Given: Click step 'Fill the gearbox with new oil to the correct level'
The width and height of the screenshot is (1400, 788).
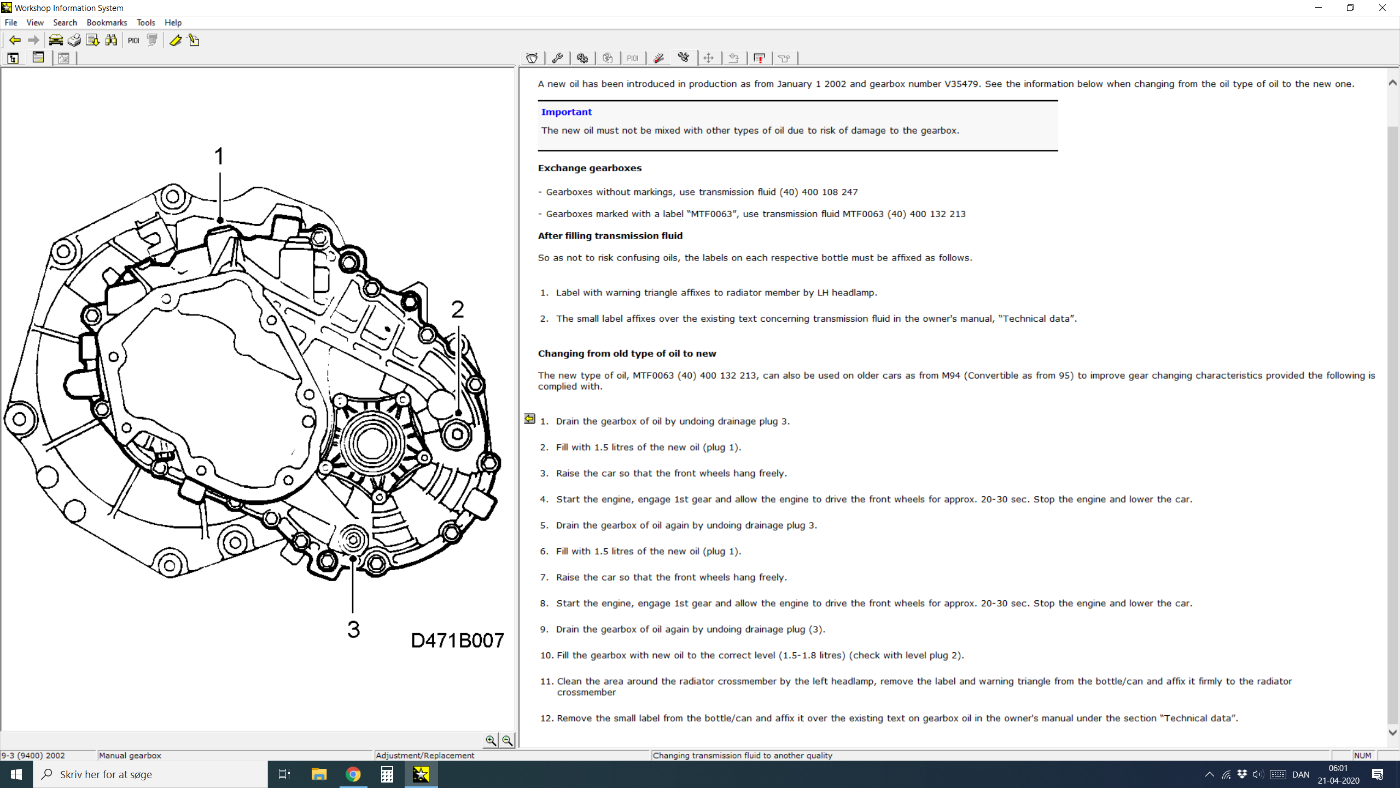Looking at the screenshot, I should pos(760,656).
